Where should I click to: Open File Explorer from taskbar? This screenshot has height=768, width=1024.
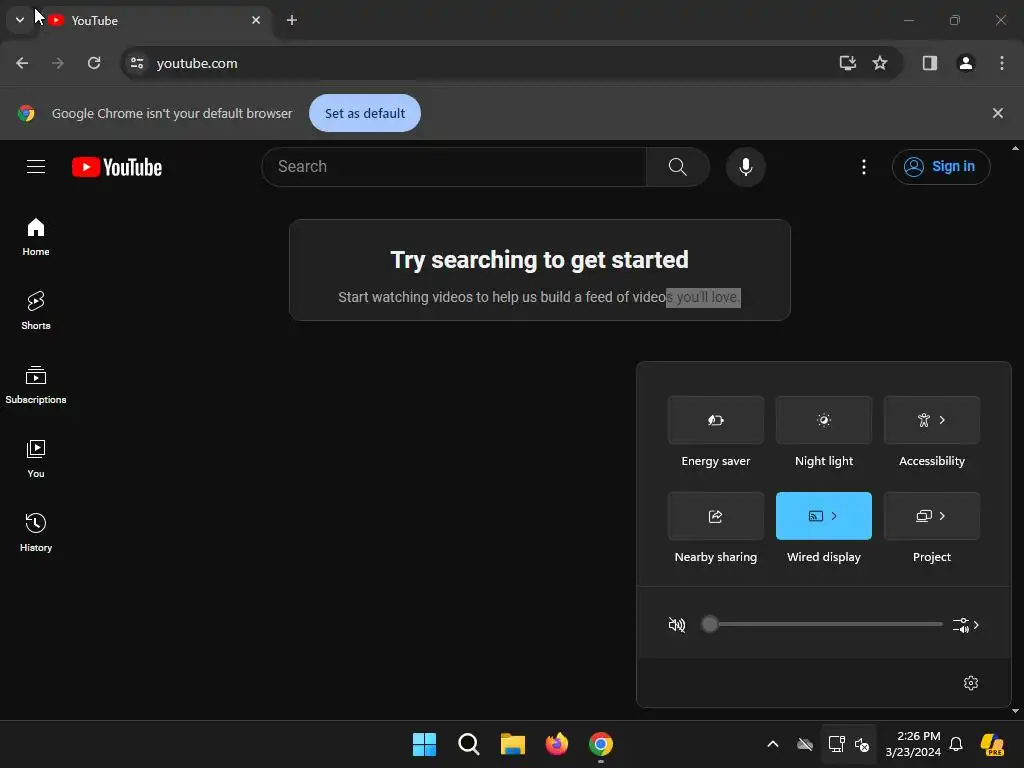(x=513, y=744)
